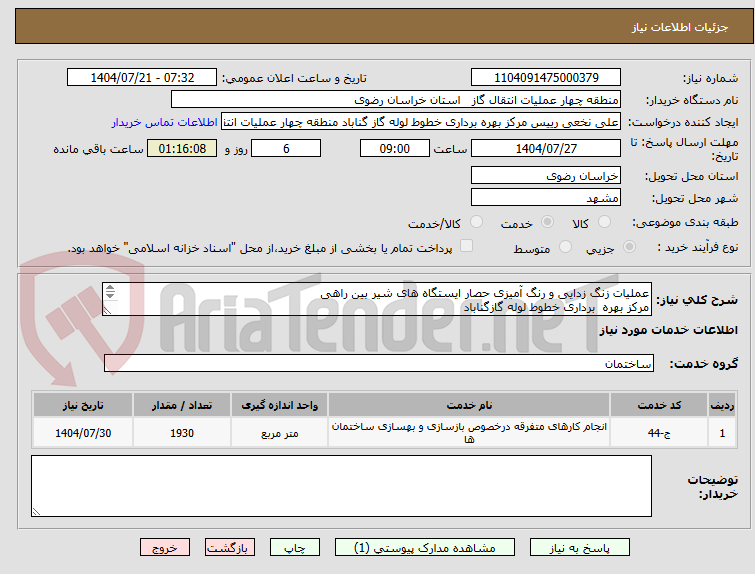Open اطلاعات تماس خریدار link
The image size is (755, 574).
click(165, 122)
